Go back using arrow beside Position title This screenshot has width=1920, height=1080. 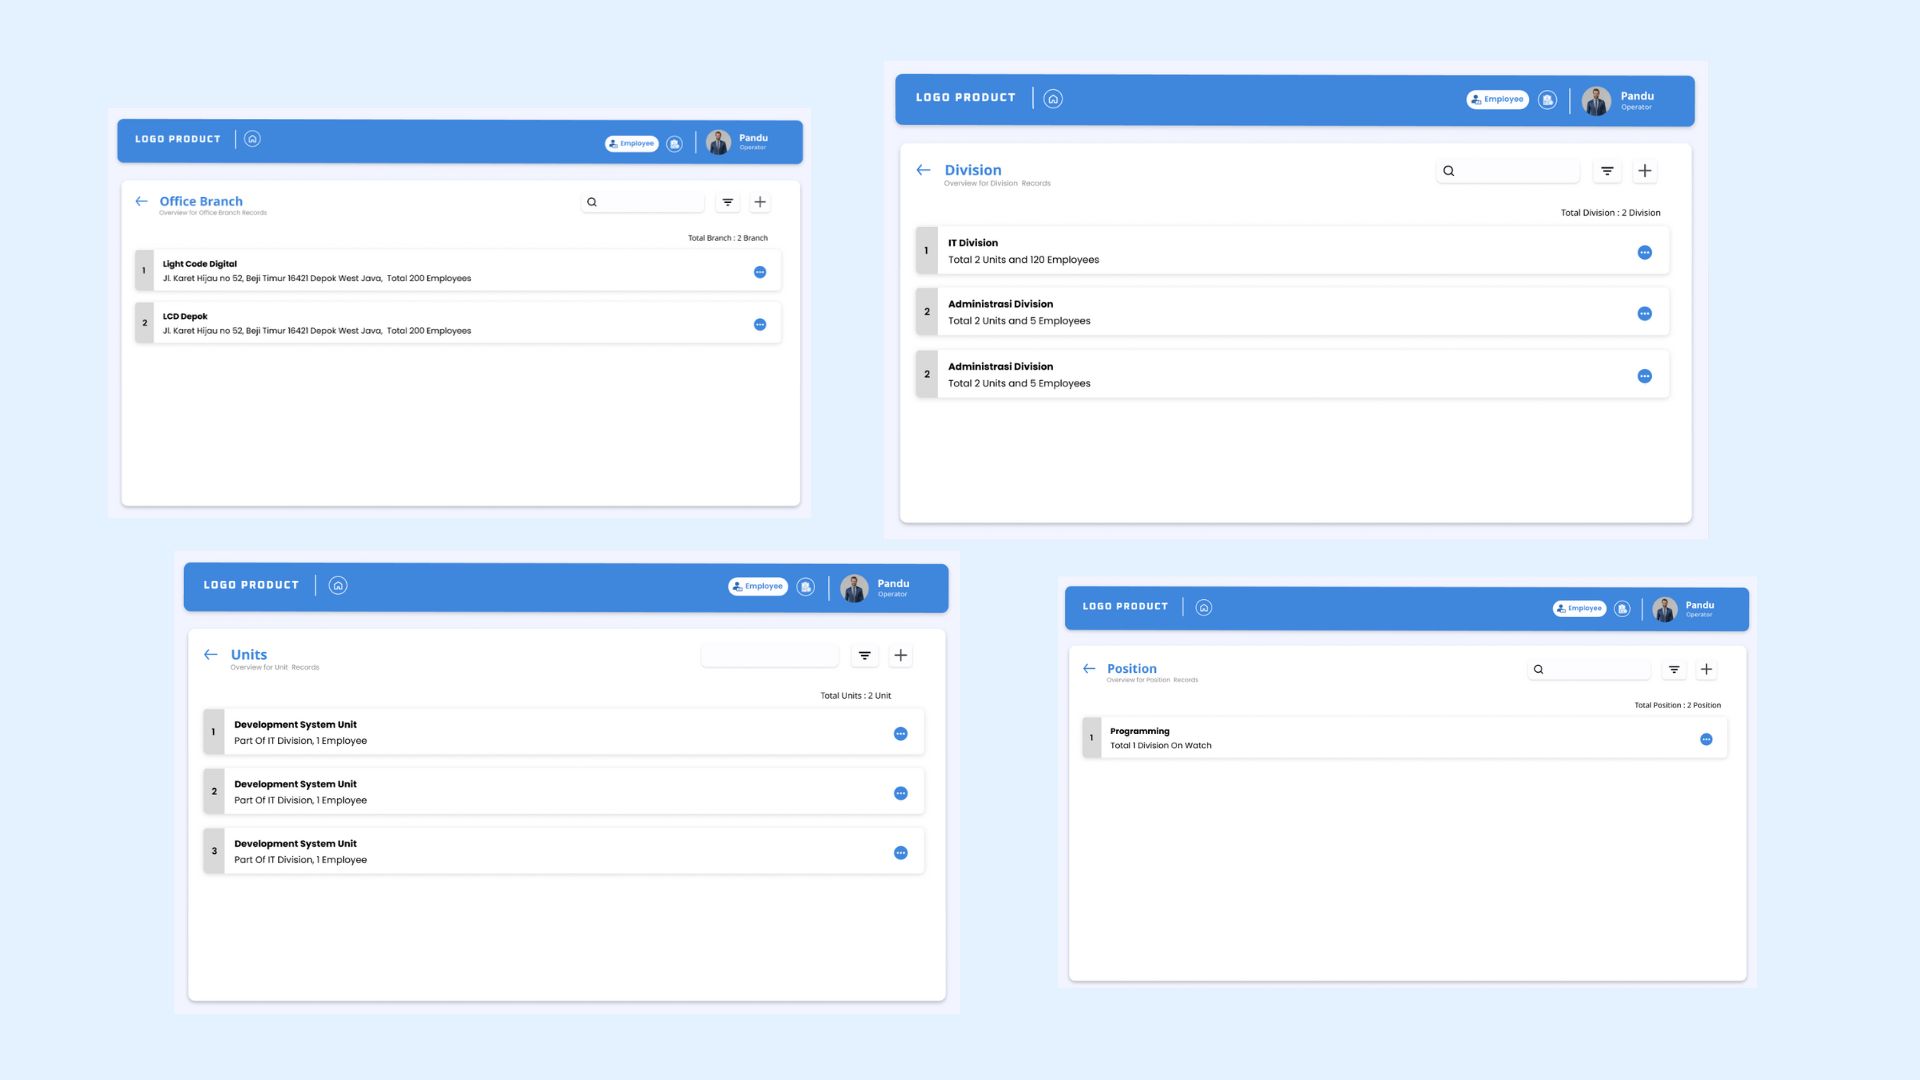[x=1089, y=669]
